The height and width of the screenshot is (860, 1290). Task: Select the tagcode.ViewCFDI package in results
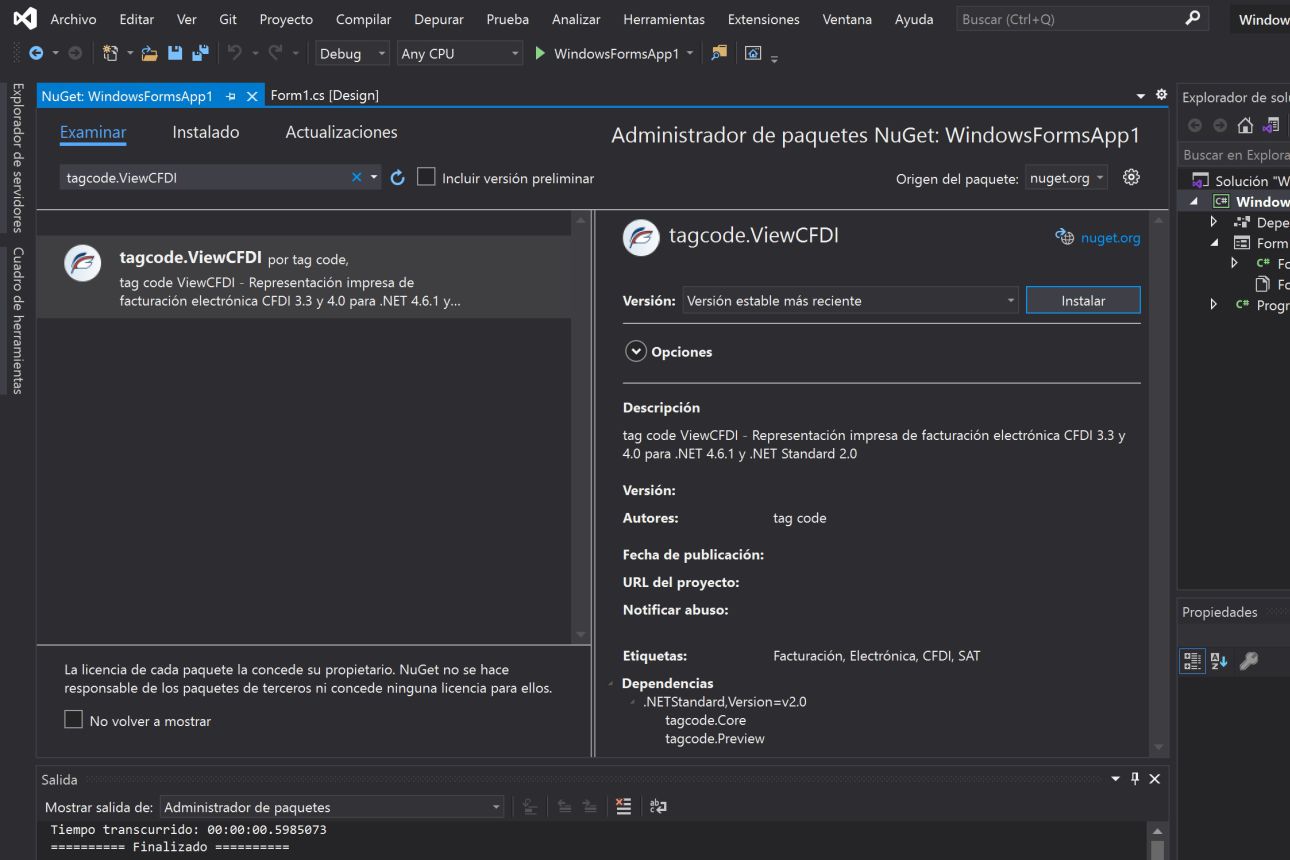tap(304, 277)
